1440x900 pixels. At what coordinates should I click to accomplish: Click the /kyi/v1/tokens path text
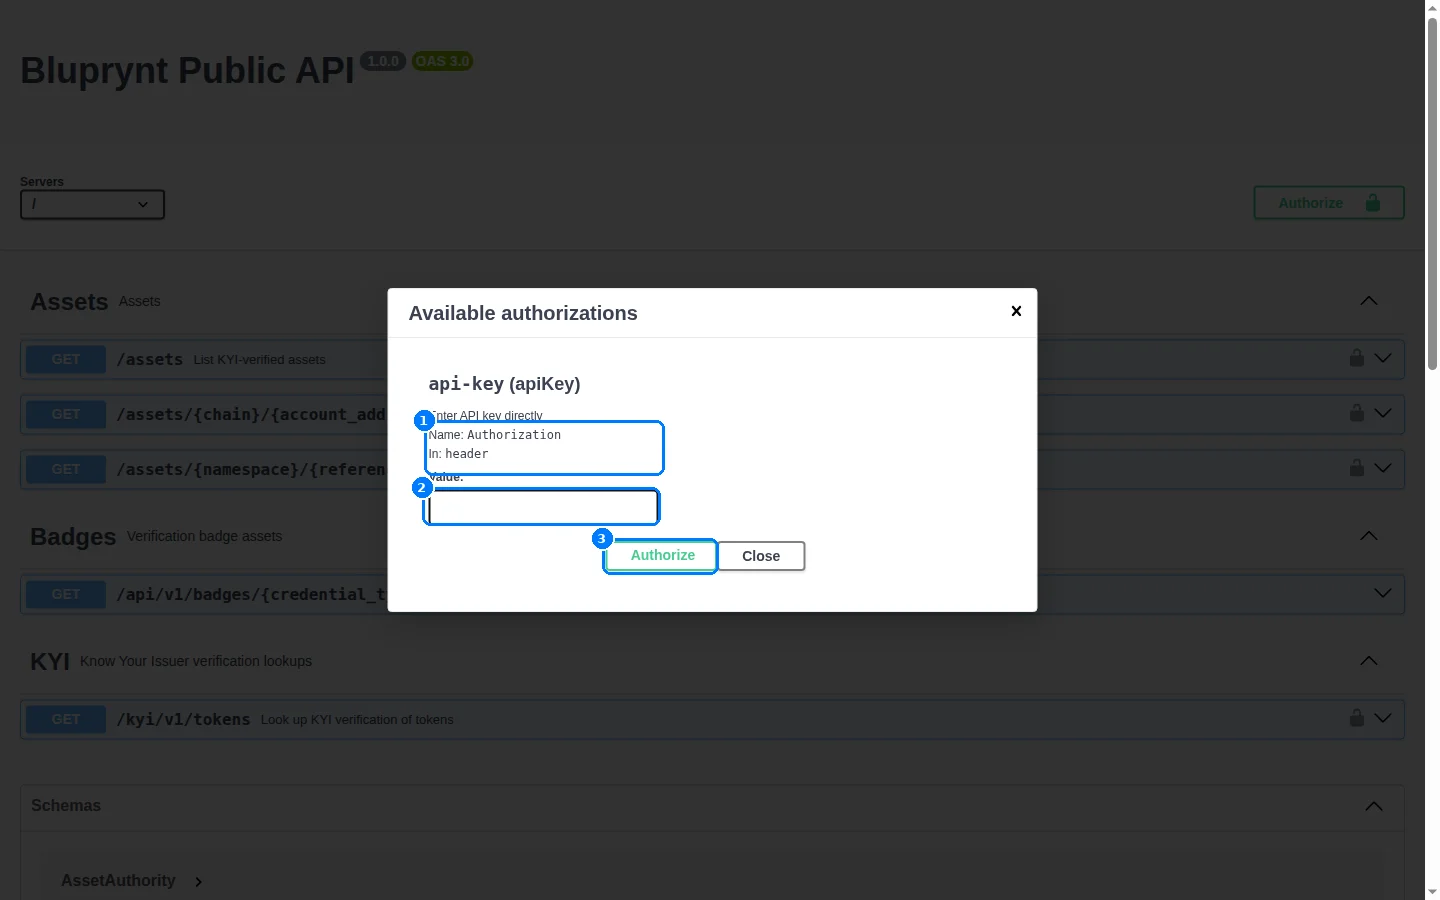click(183, 719)
